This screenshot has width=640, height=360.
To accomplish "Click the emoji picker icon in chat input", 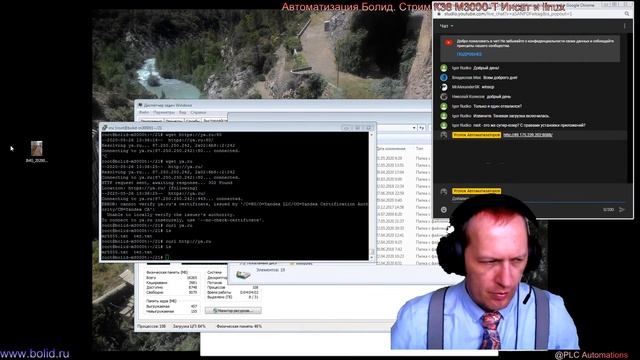I will 444,209.
